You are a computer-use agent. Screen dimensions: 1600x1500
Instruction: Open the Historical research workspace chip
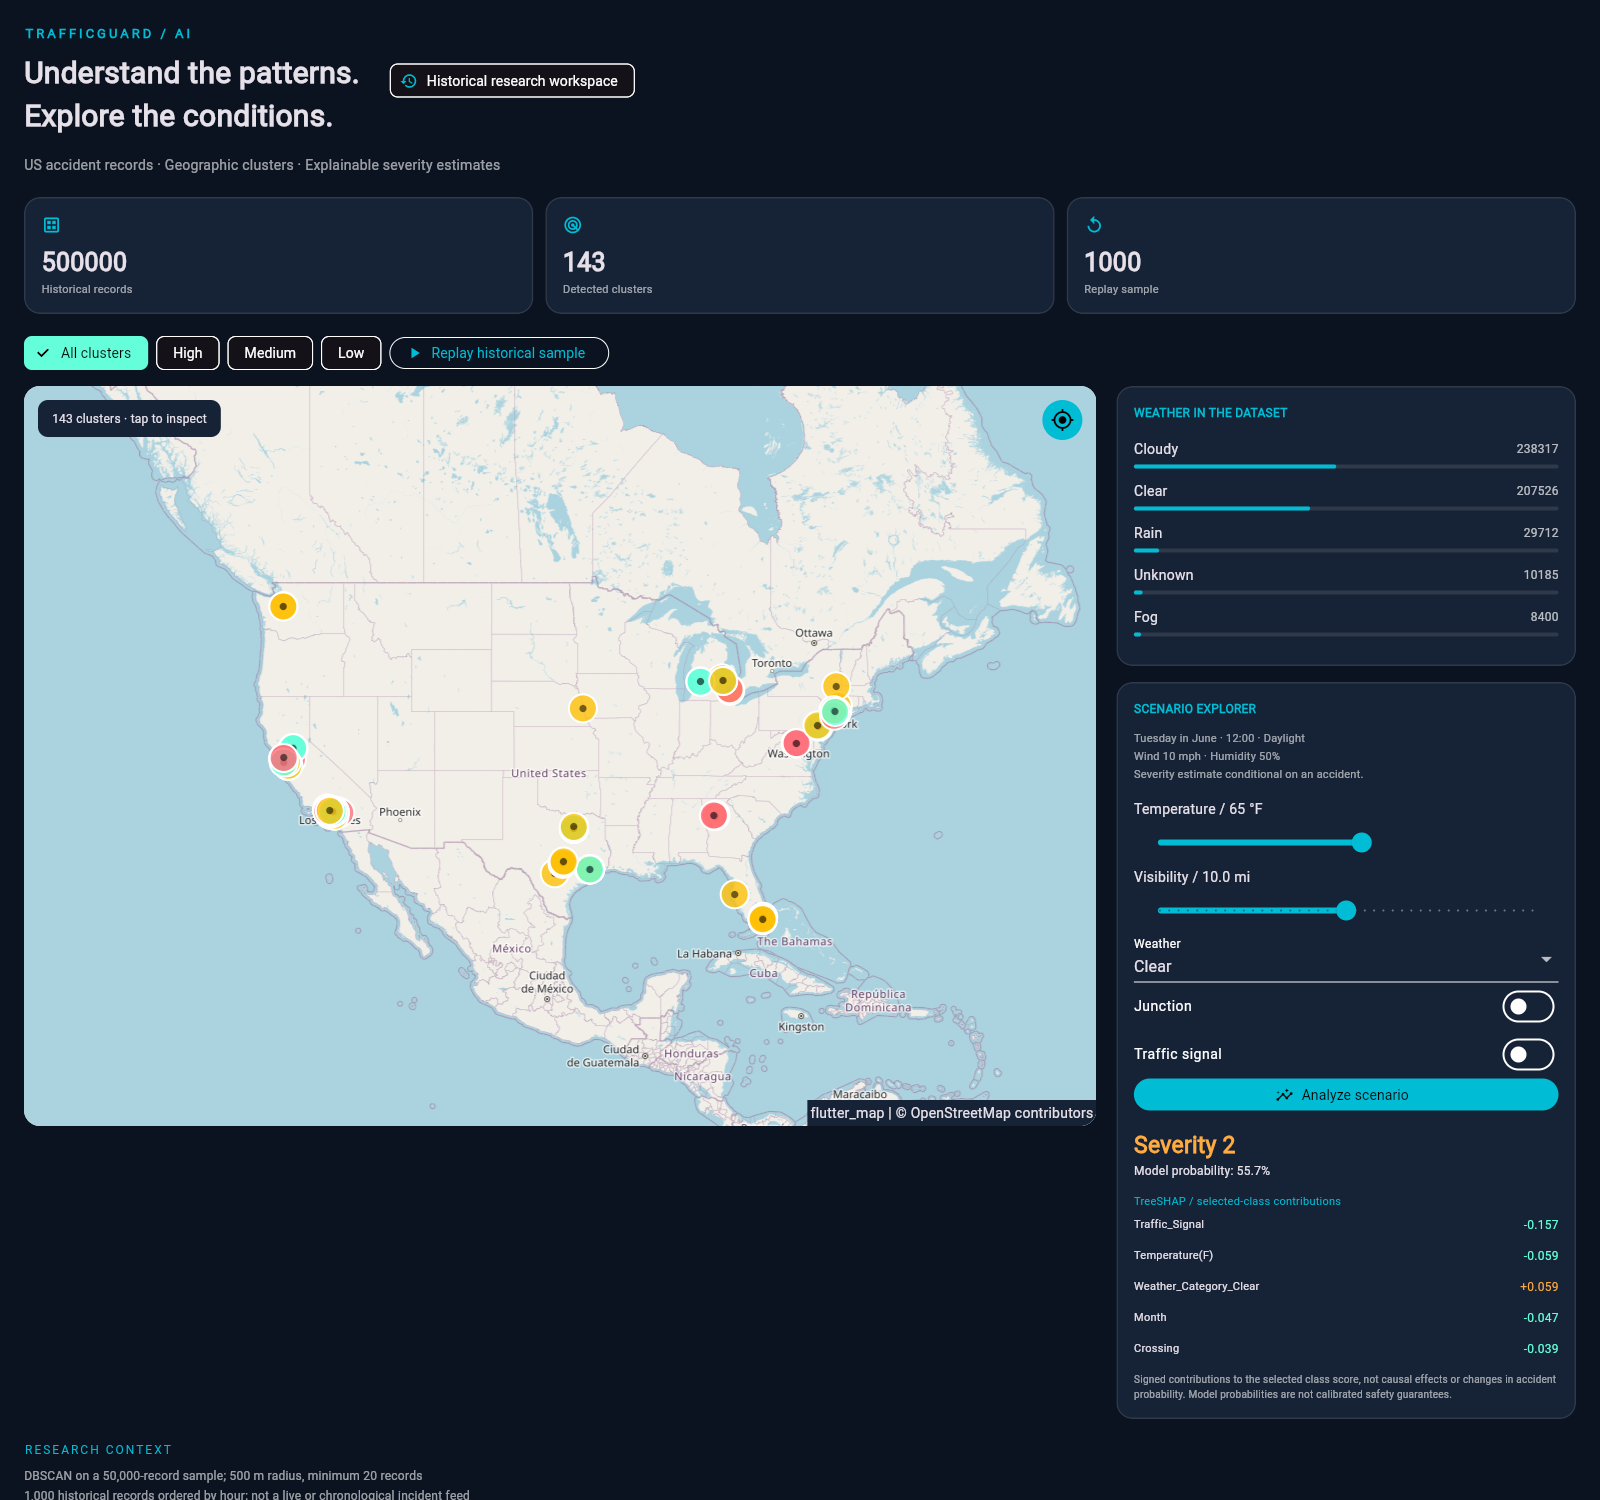coord(512,81)
